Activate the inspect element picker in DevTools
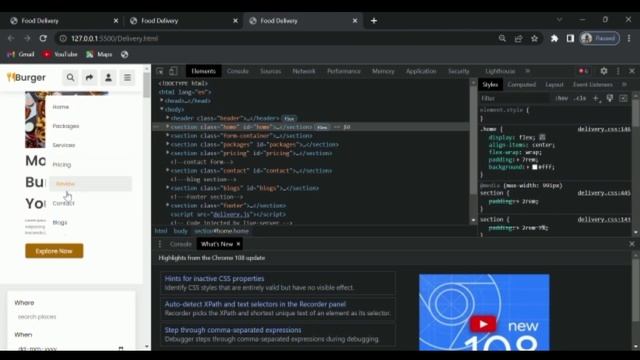Image resolution: width=640 pixels, height=360 pixels. tap(160, 71)
